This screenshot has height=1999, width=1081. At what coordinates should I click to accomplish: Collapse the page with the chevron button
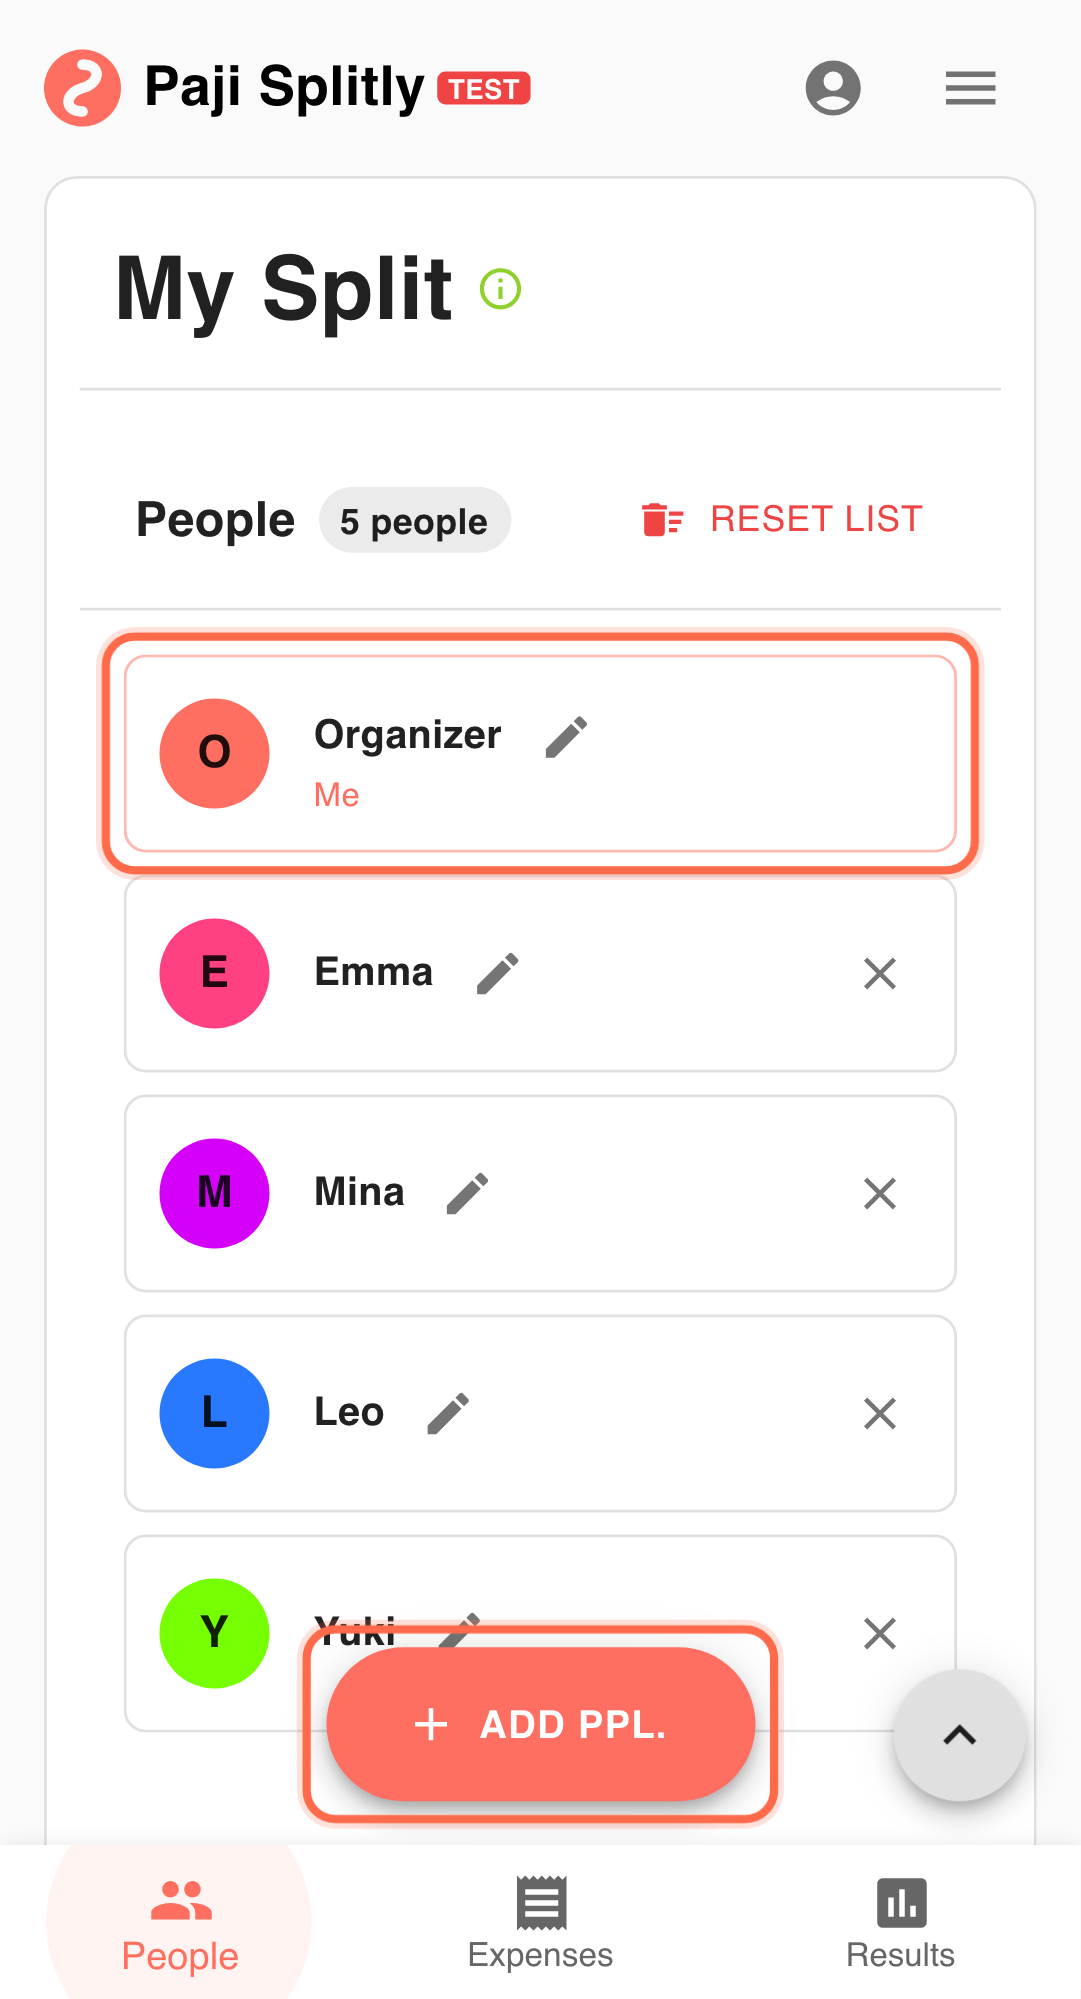click(x=959, y=1735)
